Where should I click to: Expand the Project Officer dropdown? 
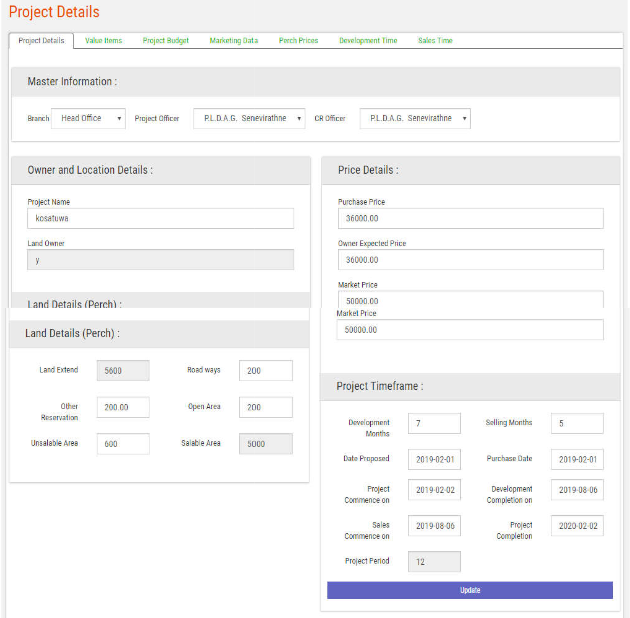249,118
